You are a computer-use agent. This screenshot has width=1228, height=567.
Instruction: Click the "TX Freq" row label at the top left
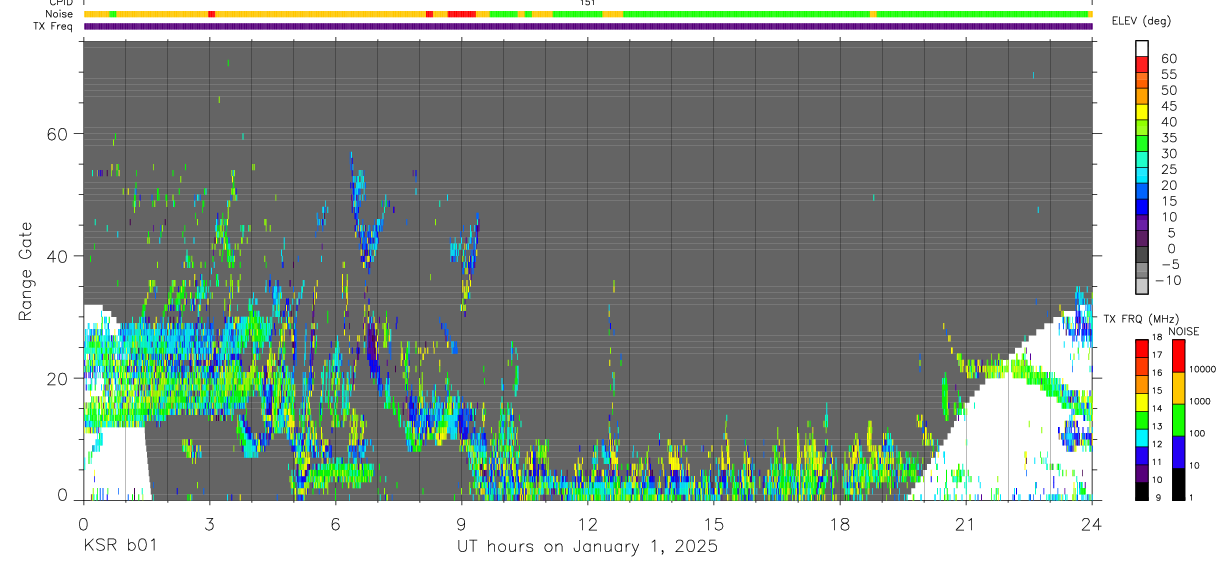(x=54, y=26)
